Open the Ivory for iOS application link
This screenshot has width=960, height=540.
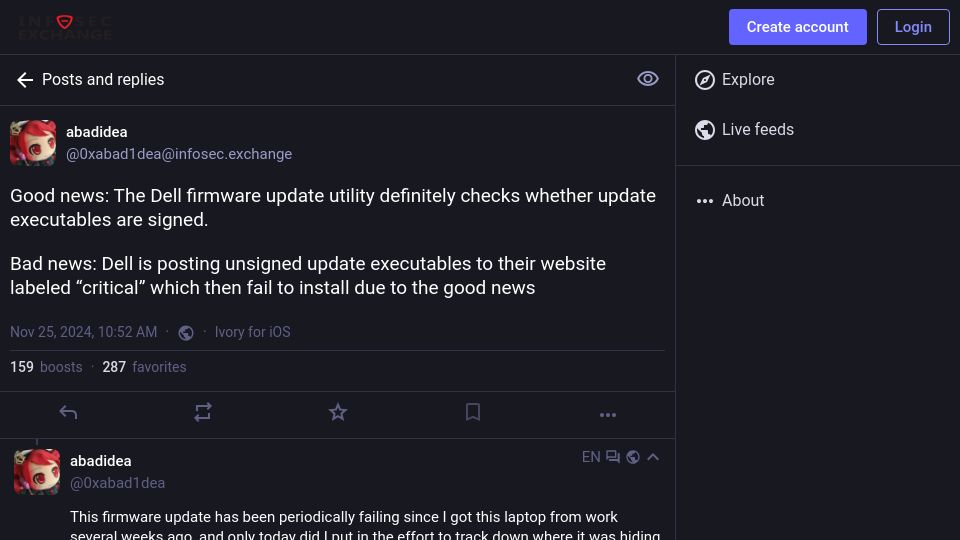point(252,332)
